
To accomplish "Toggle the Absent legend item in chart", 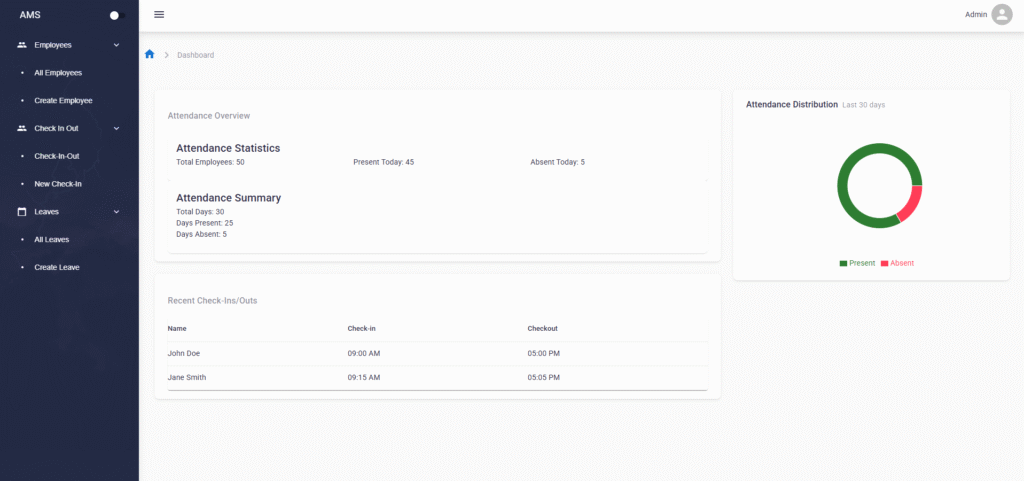I will [897, 263].
